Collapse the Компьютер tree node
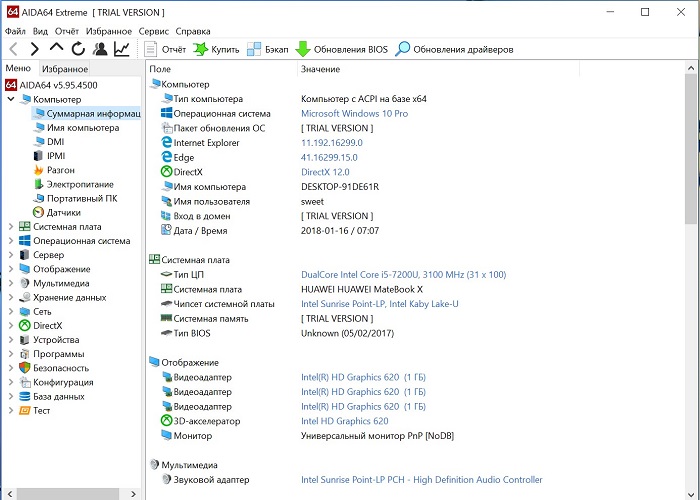Image resolution: width=700 pixels, height=500 pixels. point(11,99)
